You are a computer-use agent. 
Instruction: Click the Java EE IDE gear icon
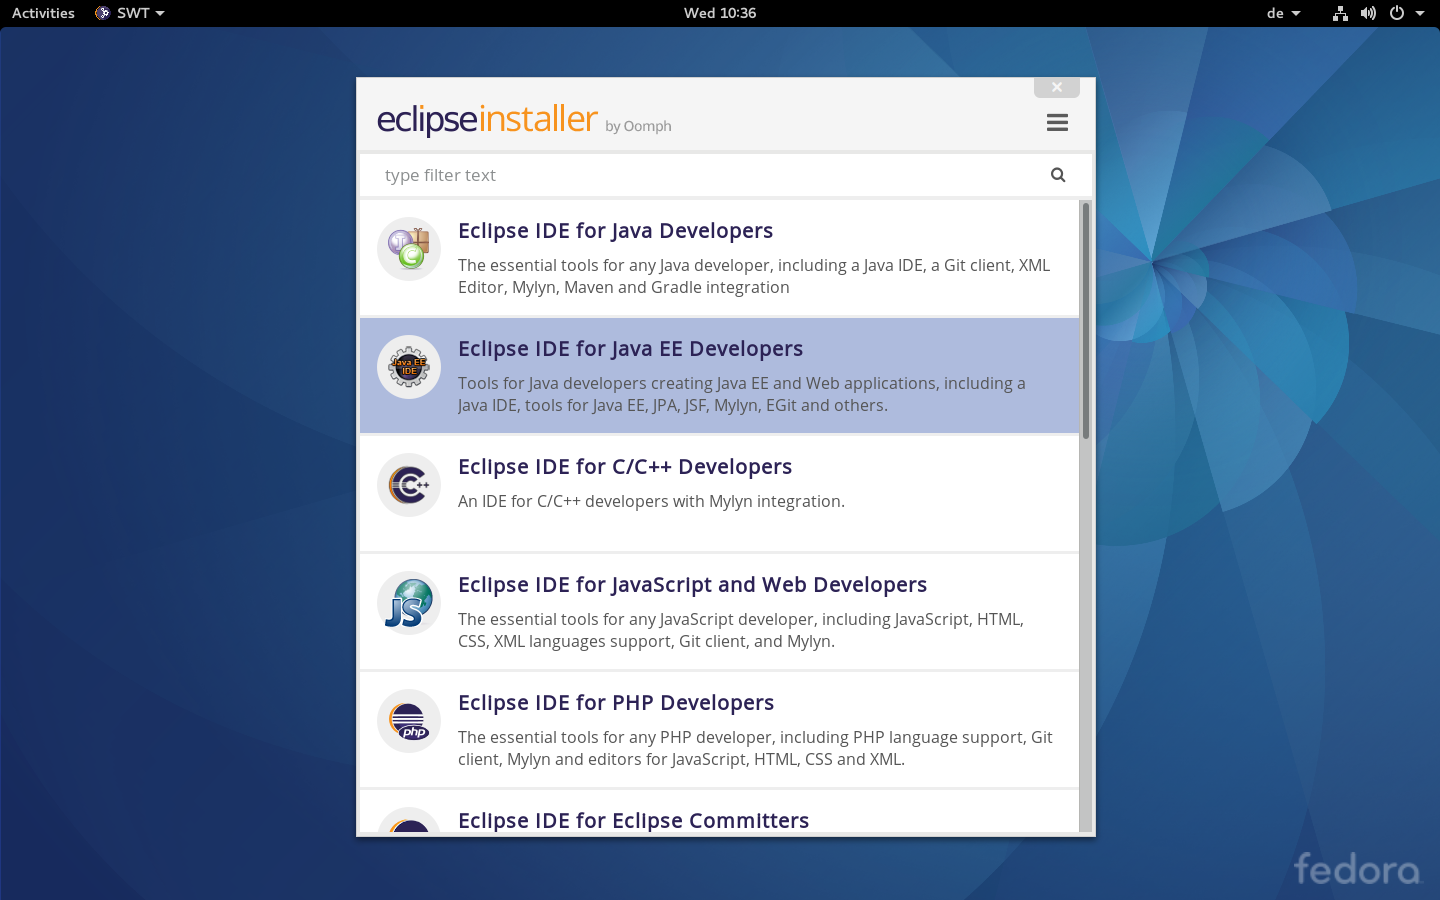tap(408, 367)
